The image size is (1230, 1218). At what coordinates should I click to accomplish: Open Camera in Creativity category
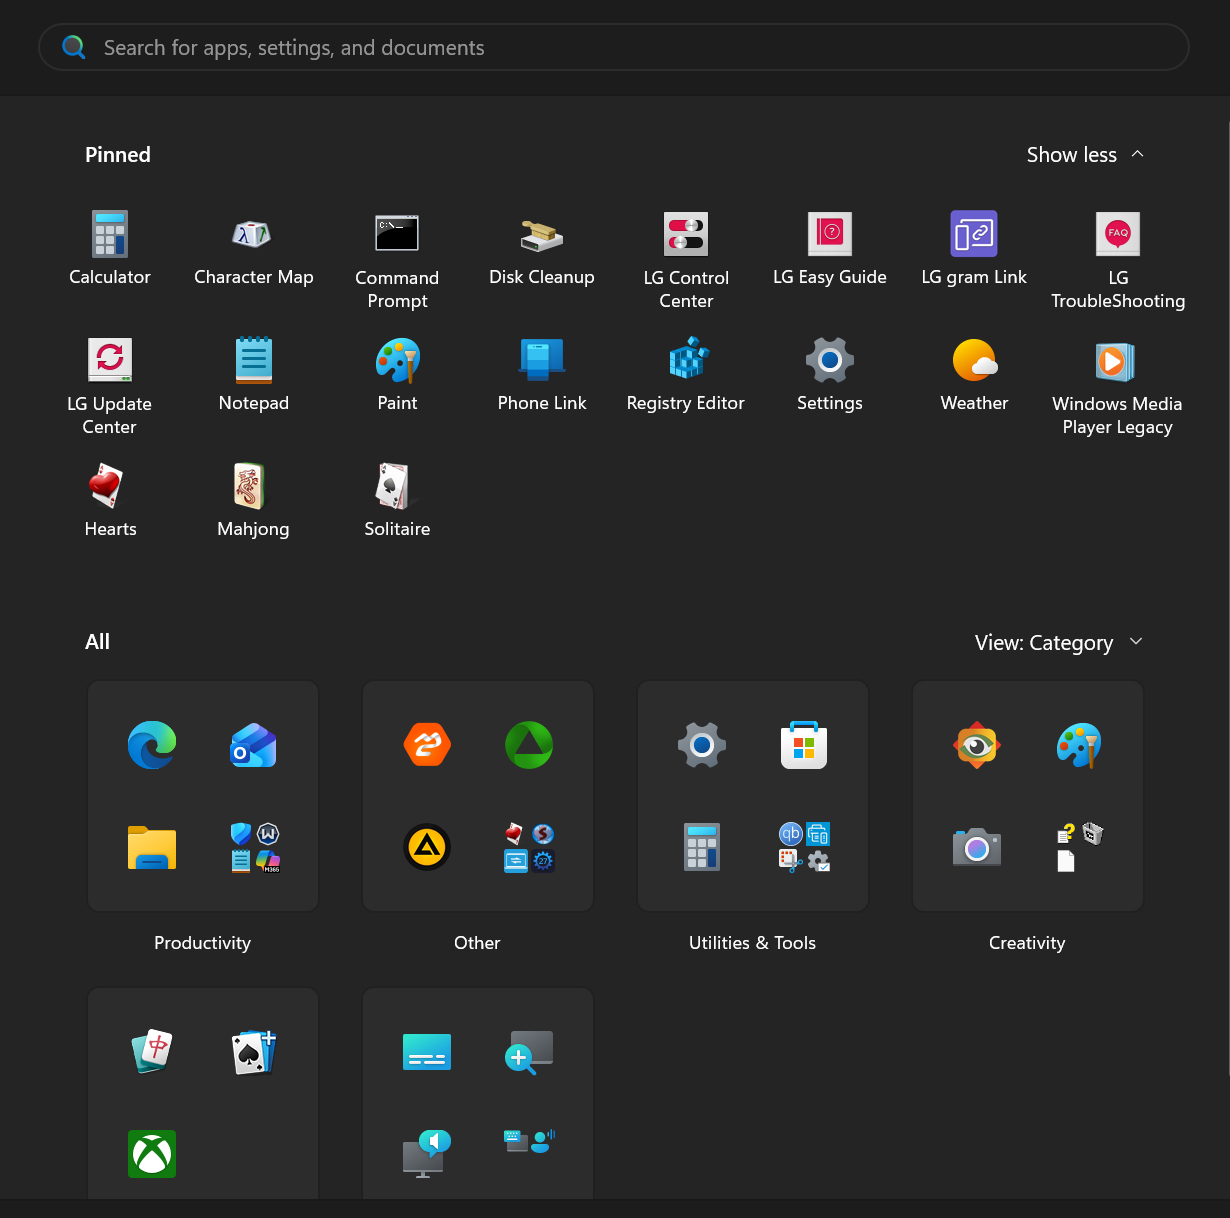tap(977, 847)
